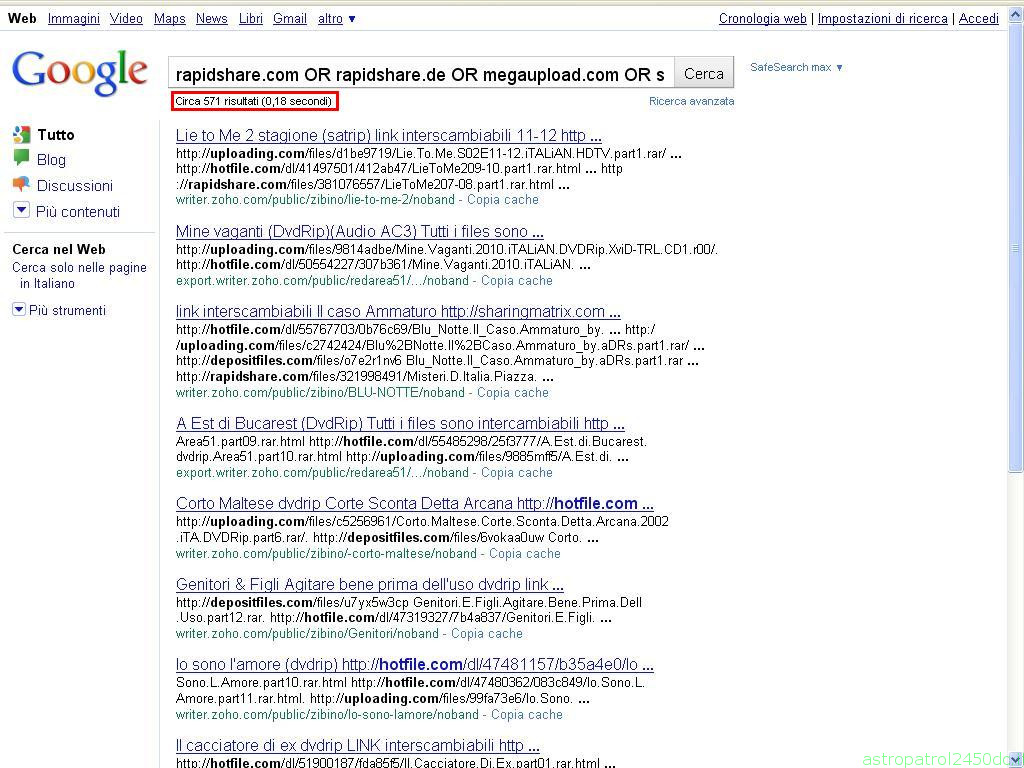
Task: Open the Il caso Ammaturo result
Action: 398,312
